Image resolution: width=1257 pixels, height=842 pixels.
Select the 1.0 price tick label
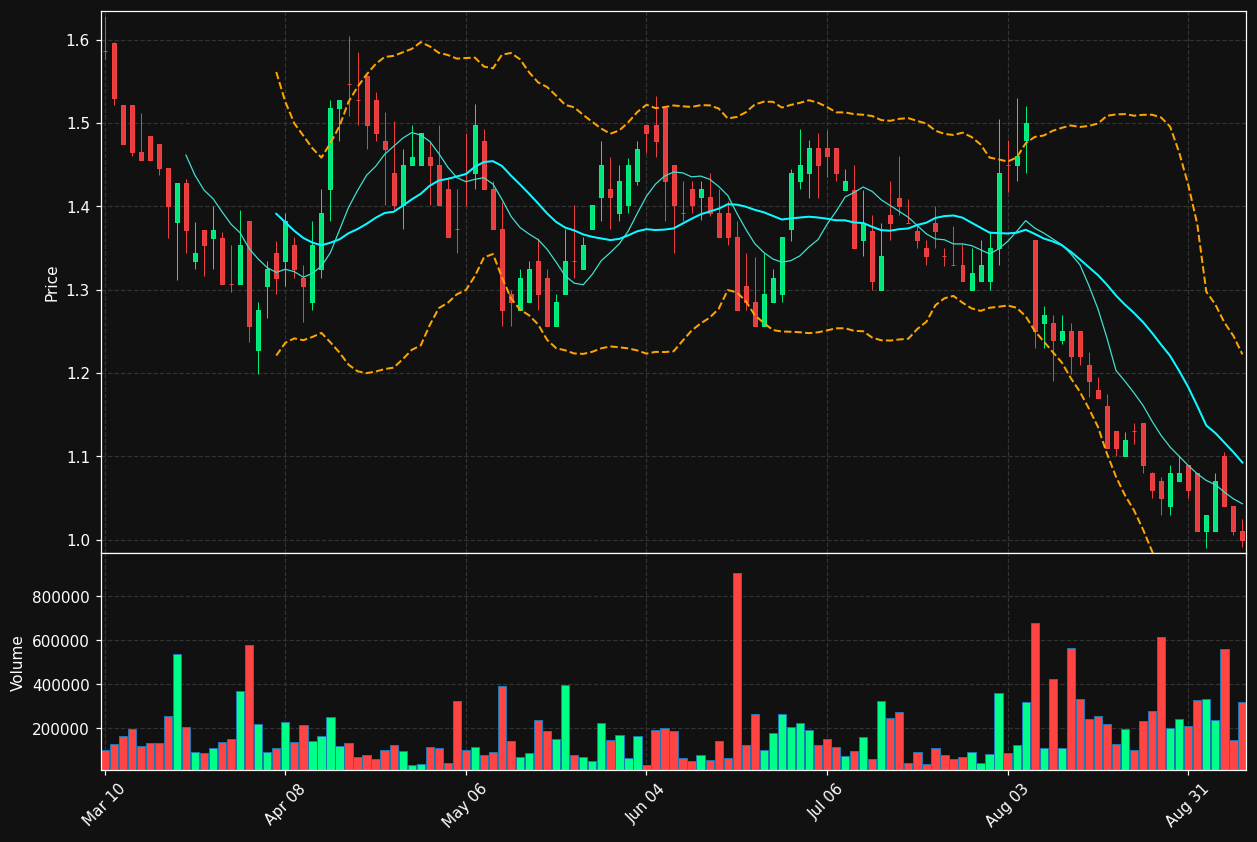[x=79, y=540]
